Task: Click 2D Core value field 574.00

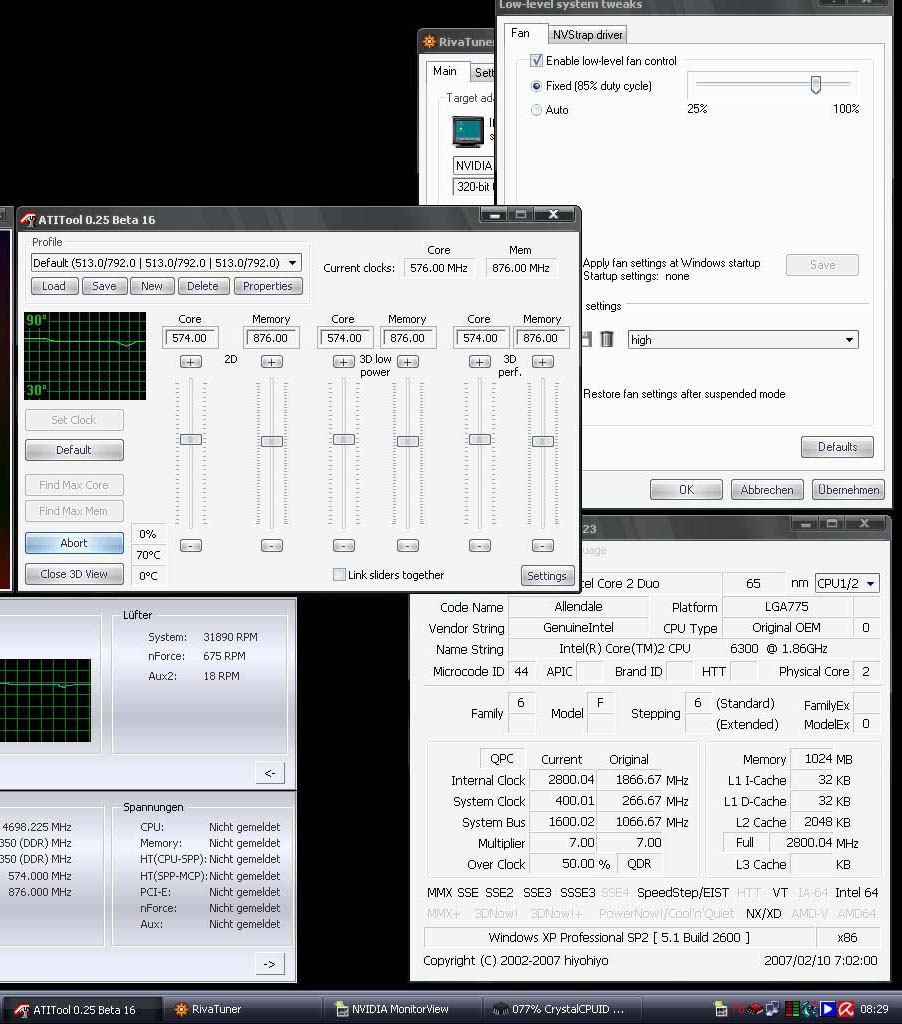Action: tap(189, 338)
